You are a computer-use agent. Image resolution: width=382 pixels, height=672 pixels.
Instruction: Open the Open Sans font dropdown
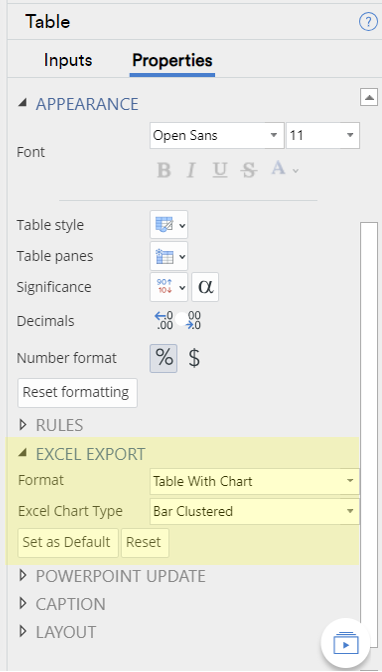[x=217, y=135]
